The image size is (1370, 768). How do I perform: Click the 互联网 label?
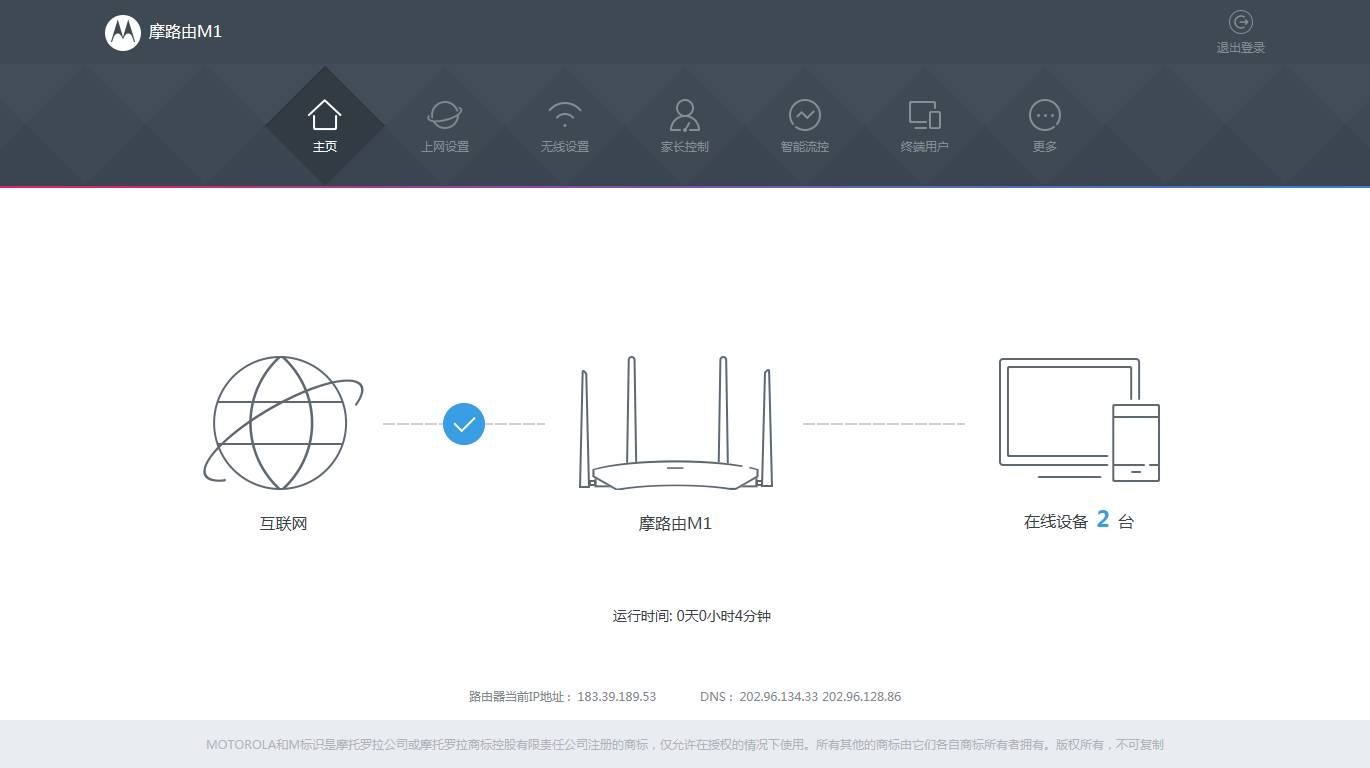pyautogui.click(x=284, y=523)
